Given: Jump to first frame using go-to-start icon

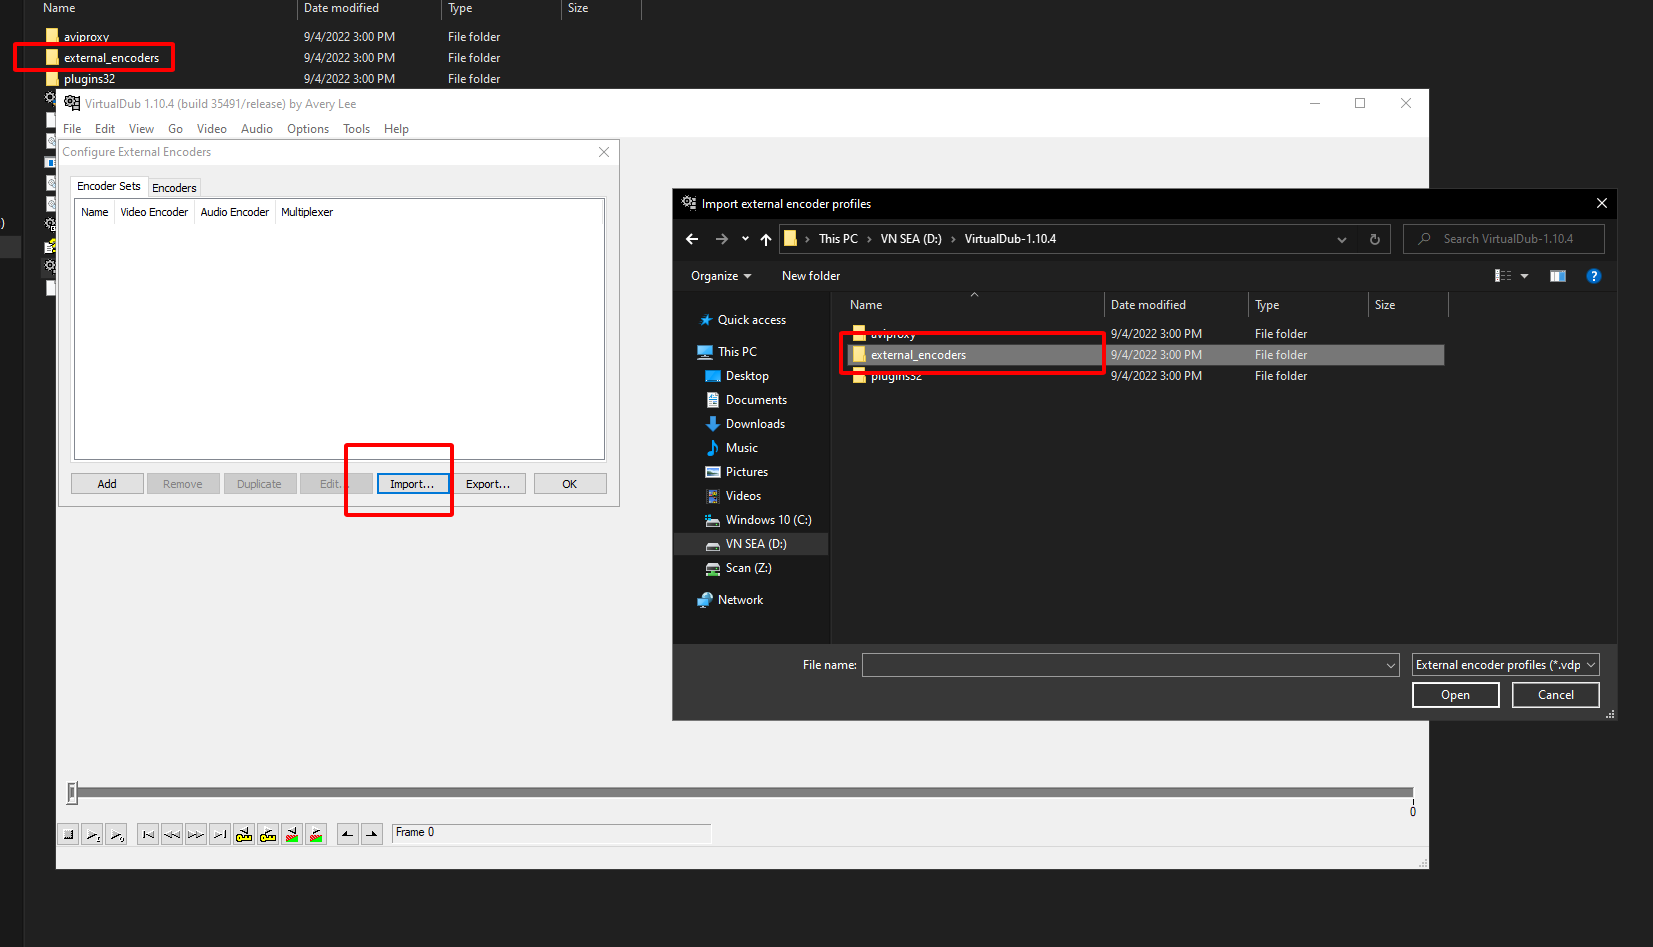Looking at the screenshot, I should coord(147,834).
